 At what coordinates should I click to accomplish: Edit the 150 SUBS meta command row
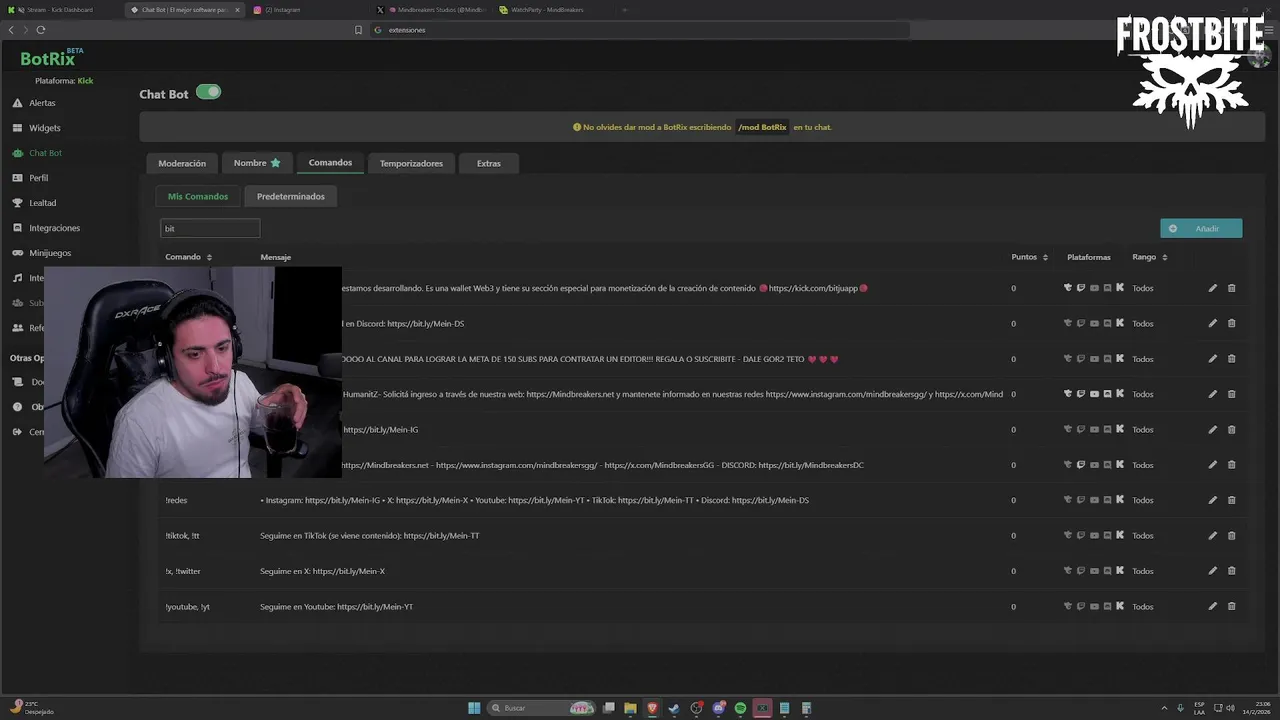[1212, 359]
